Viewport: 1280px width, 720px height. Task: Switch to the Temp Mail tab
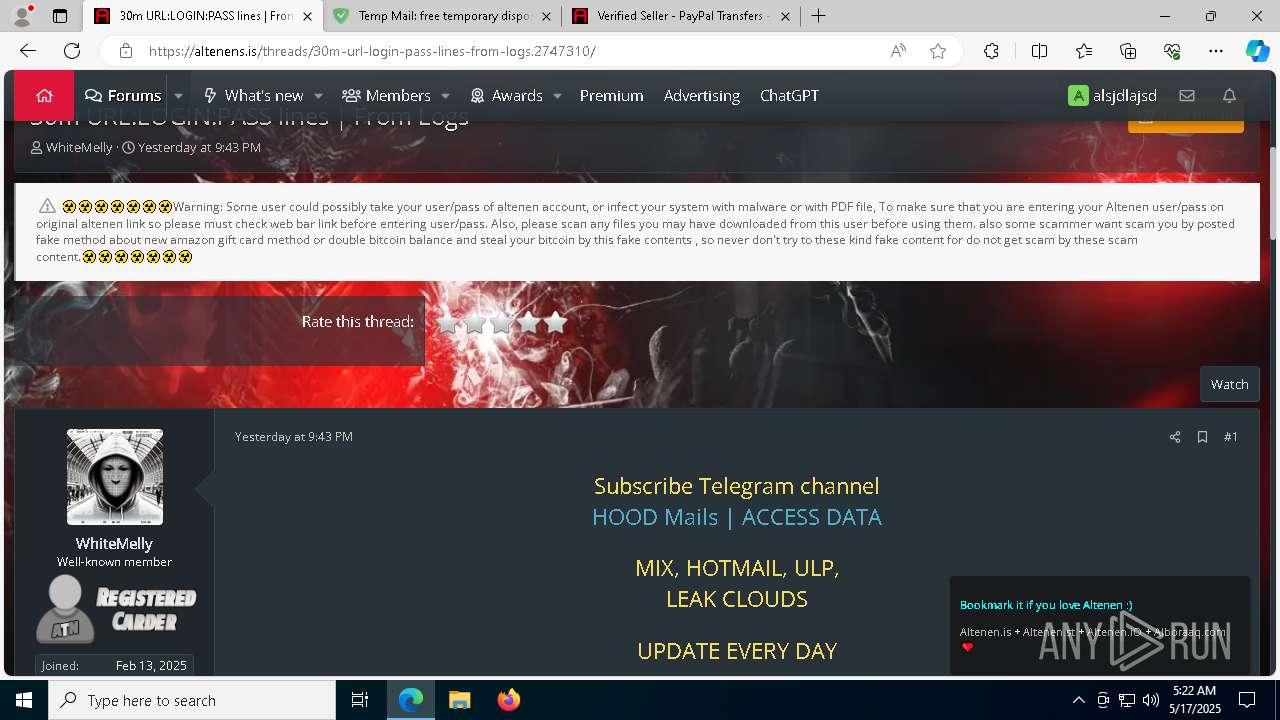tap(440, 16)
